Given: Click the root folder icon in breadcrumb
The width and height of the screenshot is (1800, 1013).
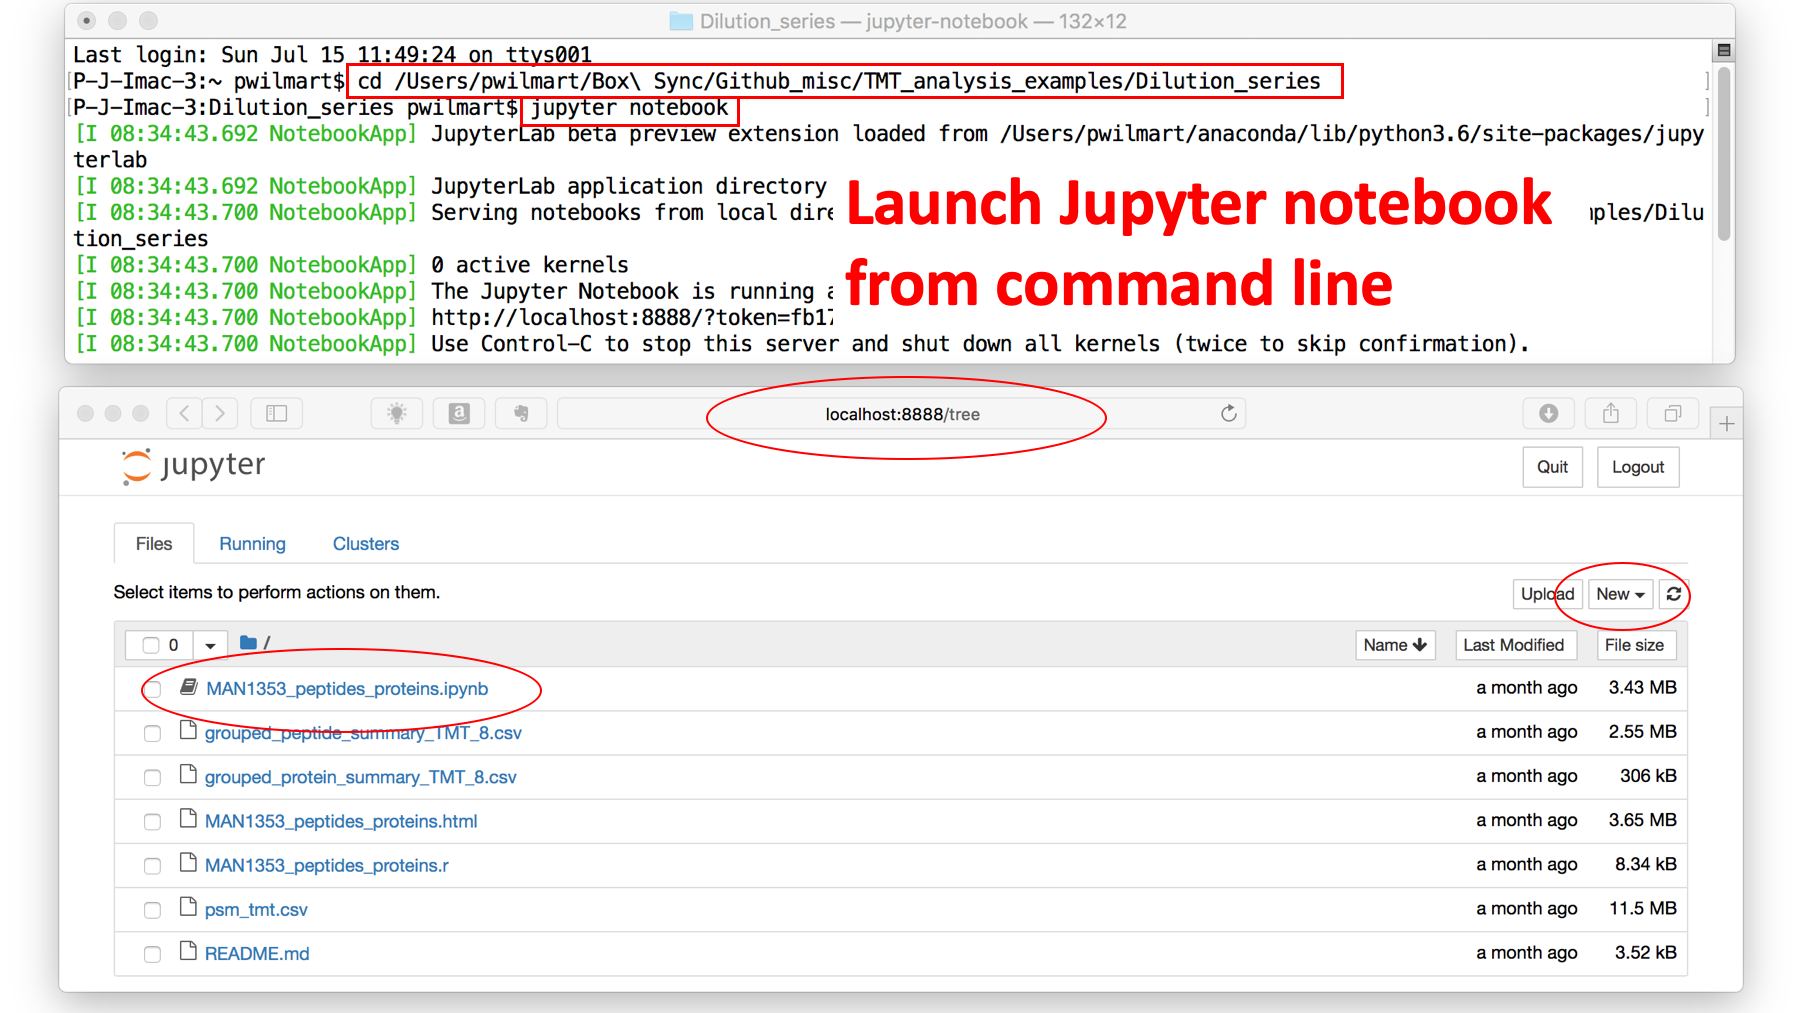Looking at the screenshot, I should (x=249, y=643).
